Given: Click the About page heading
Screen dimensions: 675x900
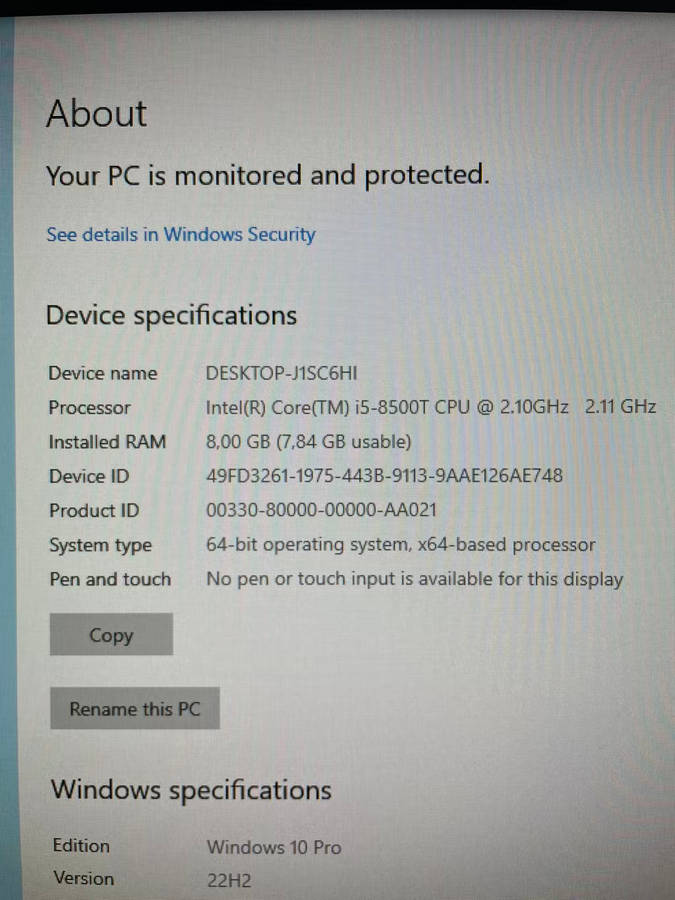Looking at the screenshot, I should (95, 114).
